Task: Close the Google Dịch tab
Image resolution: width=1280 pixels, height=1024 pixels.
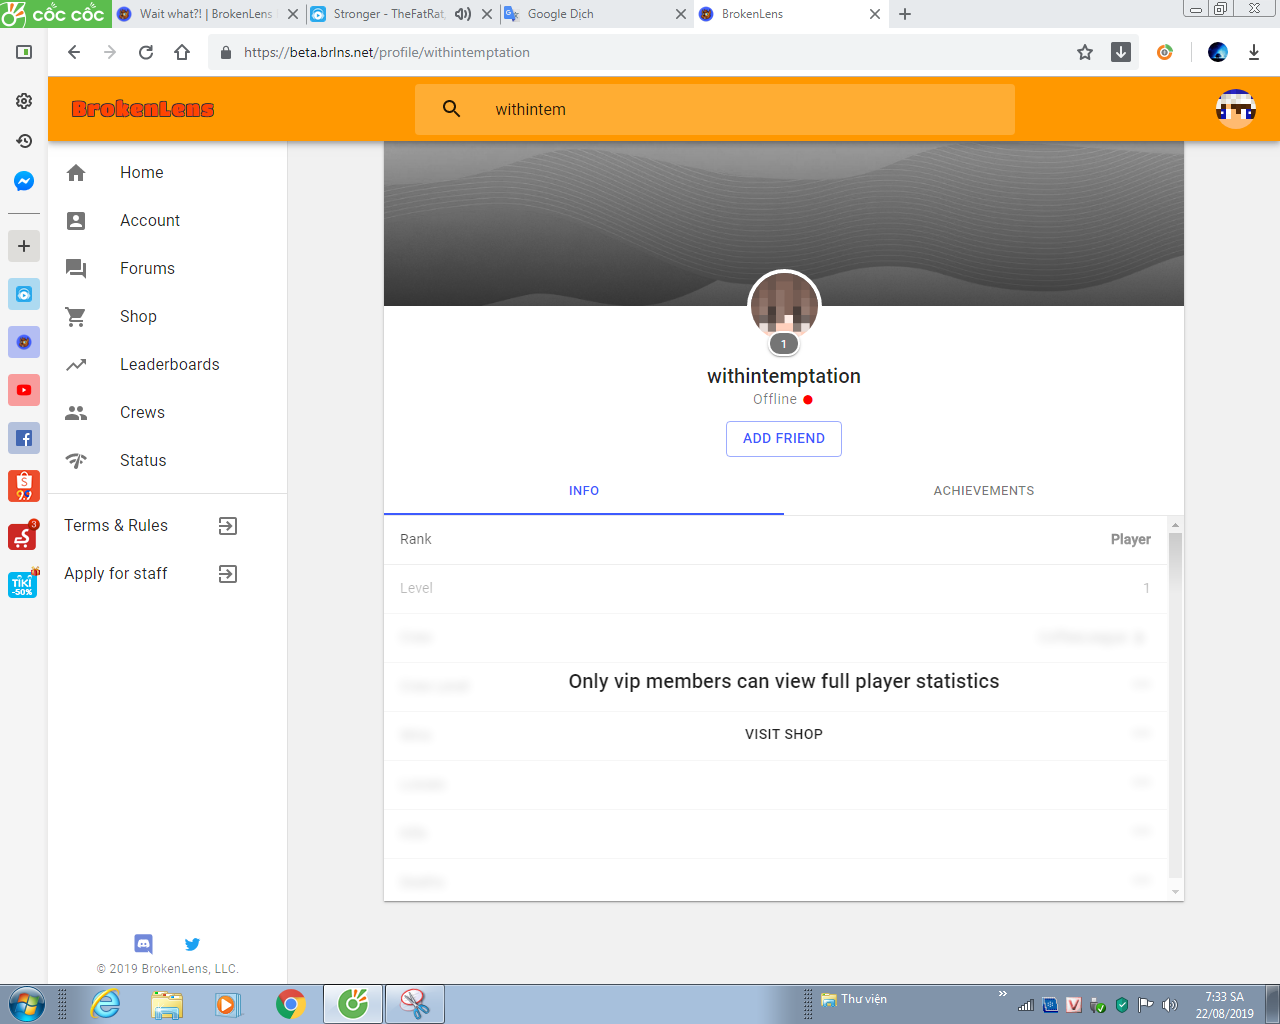Action: [681, 14]
